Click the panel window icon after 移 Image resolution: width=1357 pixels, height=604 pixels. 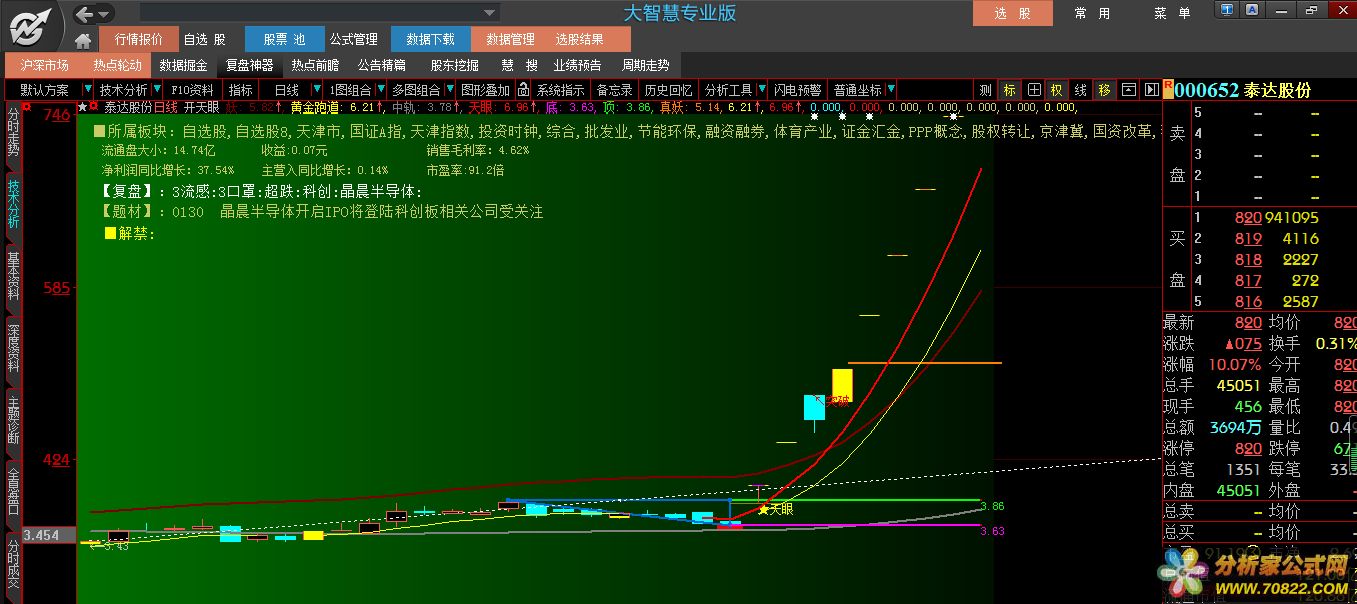1128,90
